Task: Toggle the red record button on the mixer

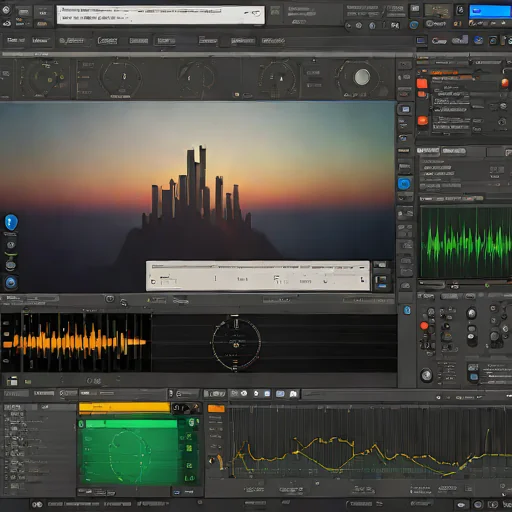Action: [424, 326]
